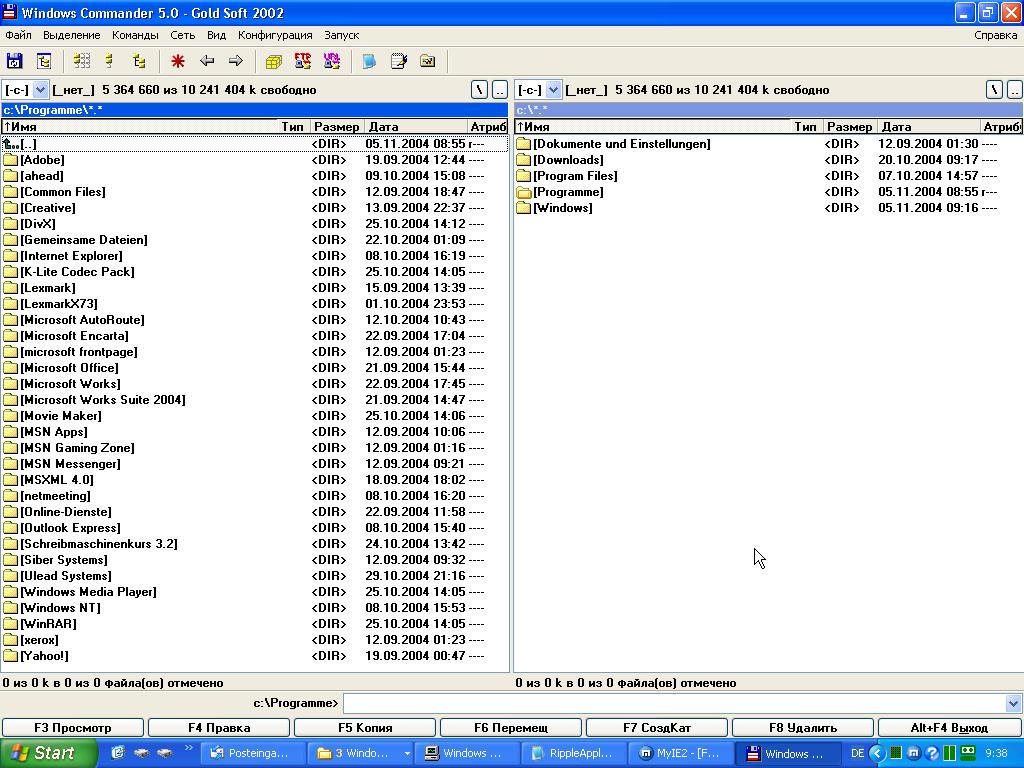Open the Справка help menu
This screenshot has height=768, width=1024.
tap(995, 35)
